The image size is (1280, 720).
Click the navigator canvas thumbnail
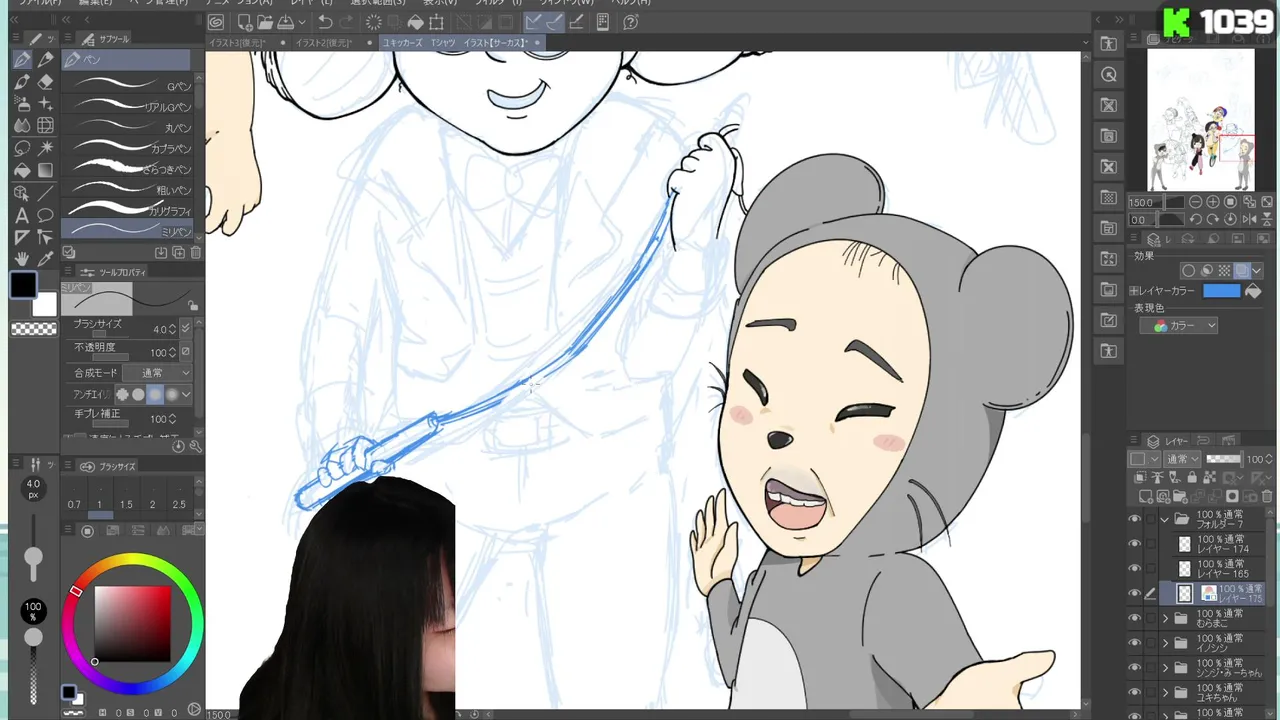coord(1201,120)
